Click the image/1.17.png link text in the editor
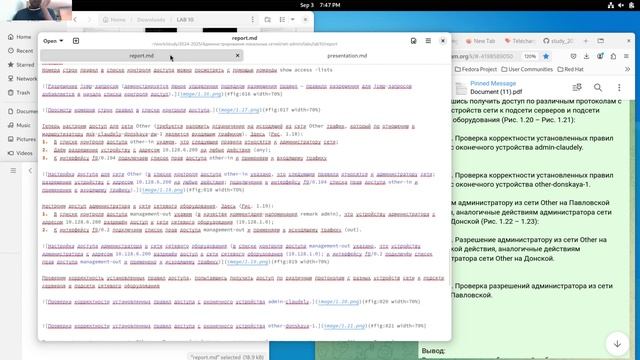640x360 pixels. pyautogui.click(x=239, y=110)
